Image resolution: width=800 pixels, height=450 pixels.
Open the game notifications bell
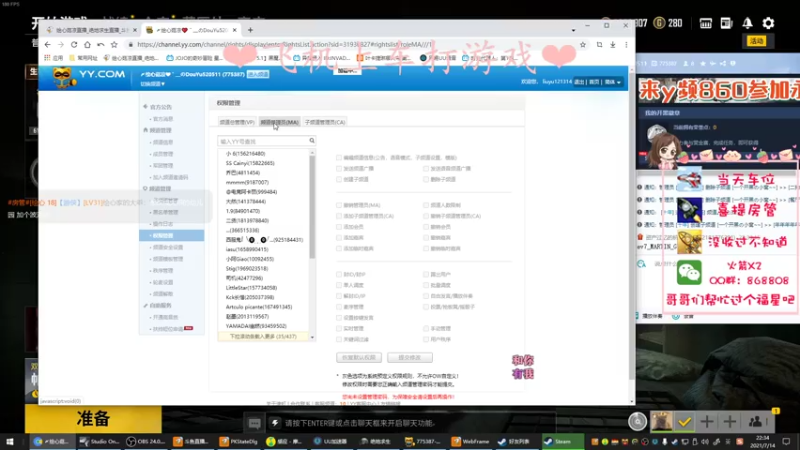747,23
